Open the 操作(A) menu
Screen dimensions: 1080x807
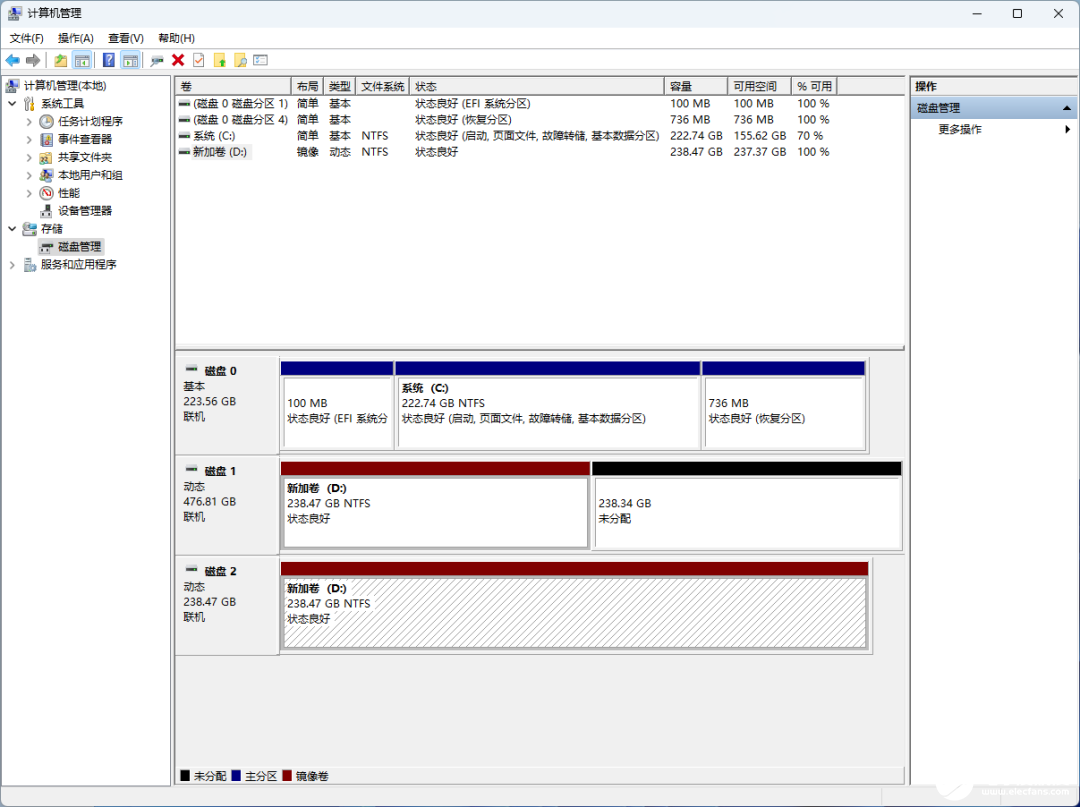pyautogui.click(x=75, y=38)
